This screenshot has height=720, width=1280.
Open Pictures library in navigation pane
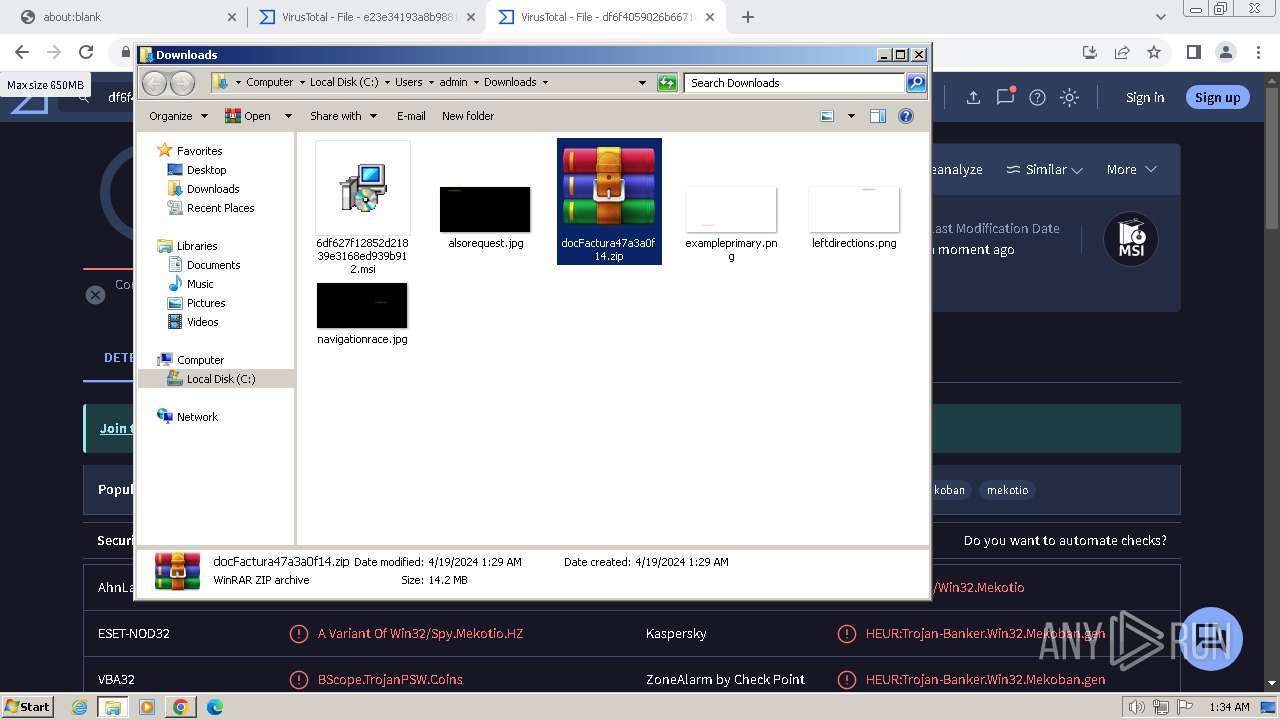click(206, 303)
